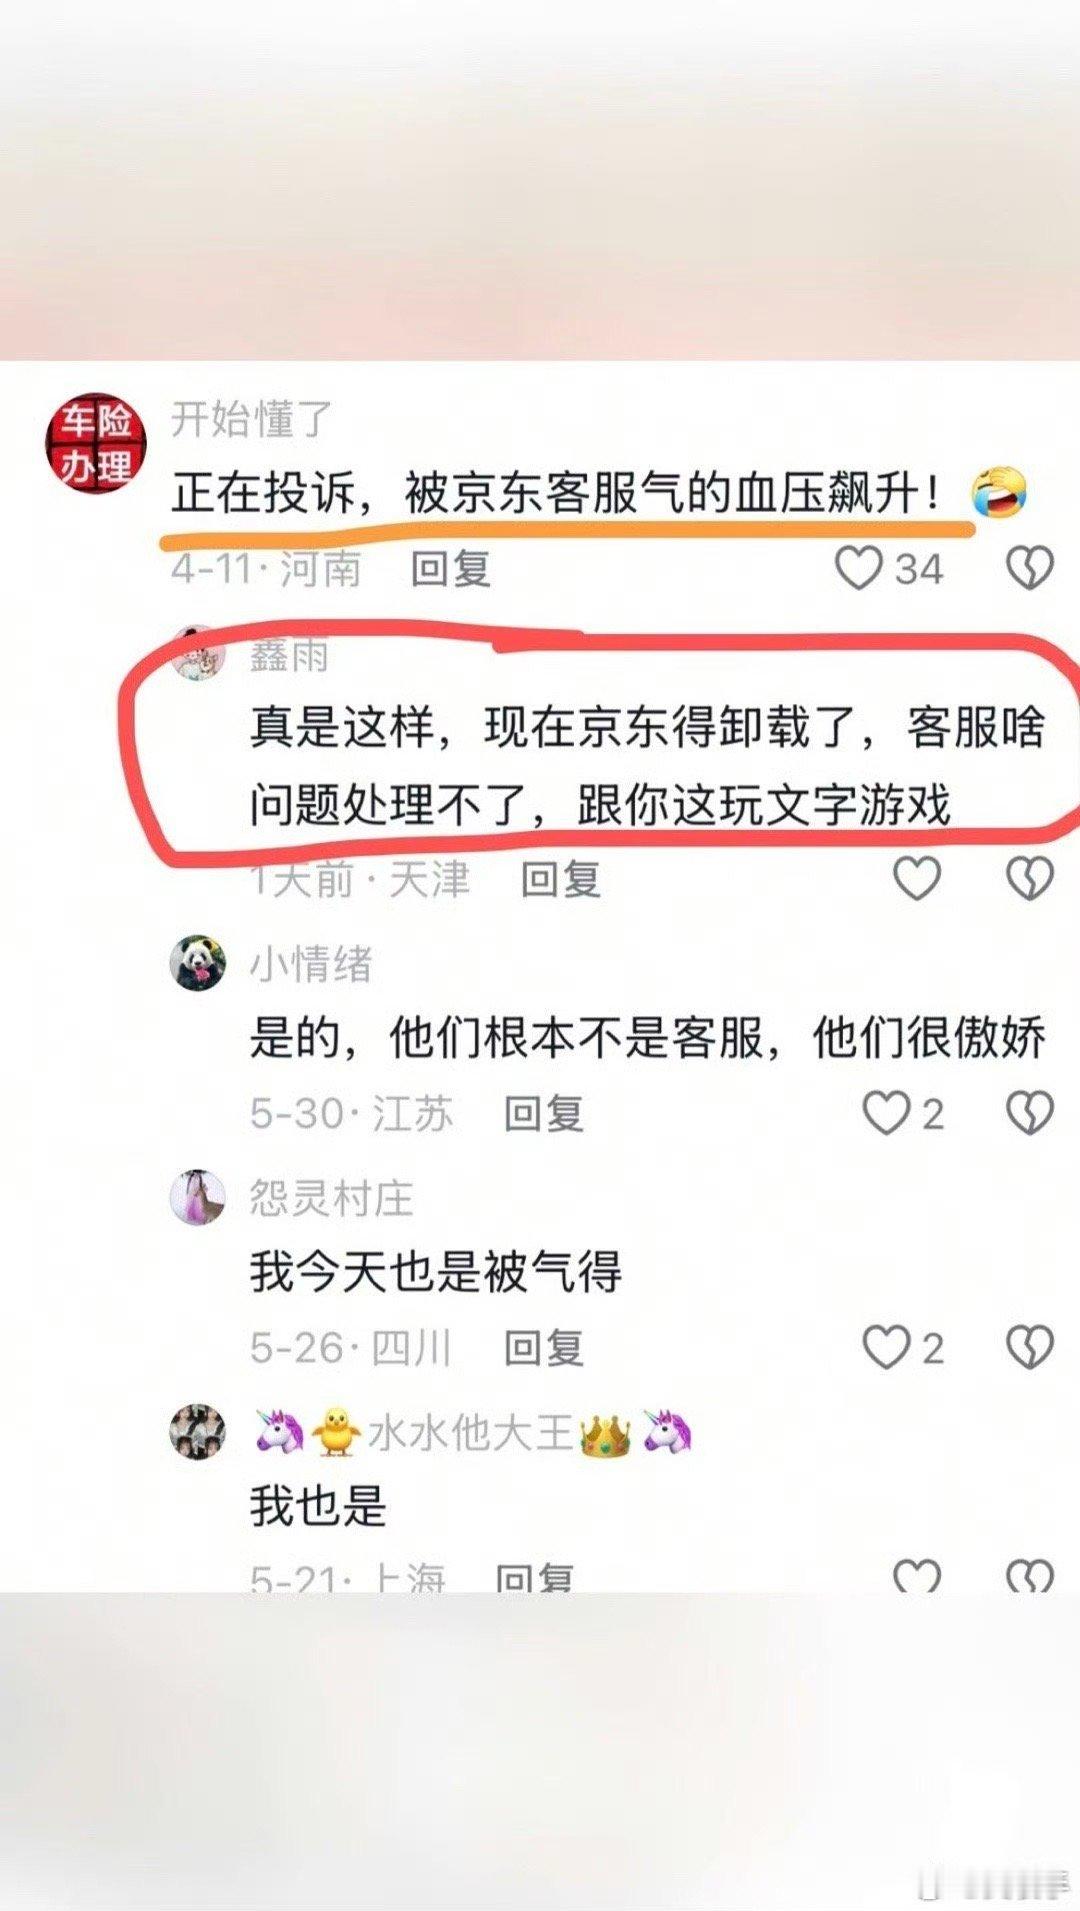
Task: Dislike the 开始懂了 comment via broken heart
Action: point(1030,568)
